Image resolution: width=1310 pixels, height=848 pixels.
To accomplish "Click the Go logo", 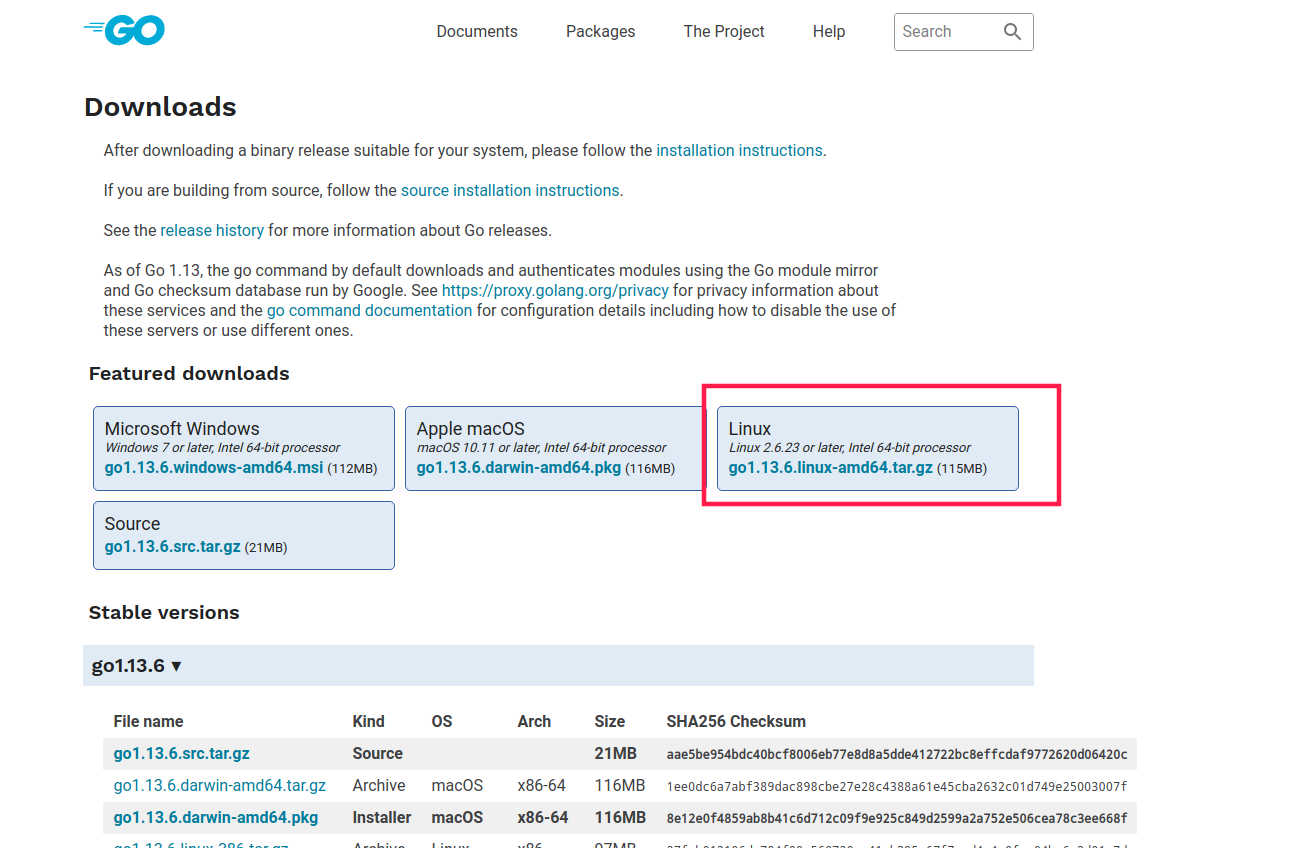I will pos(124,31).
